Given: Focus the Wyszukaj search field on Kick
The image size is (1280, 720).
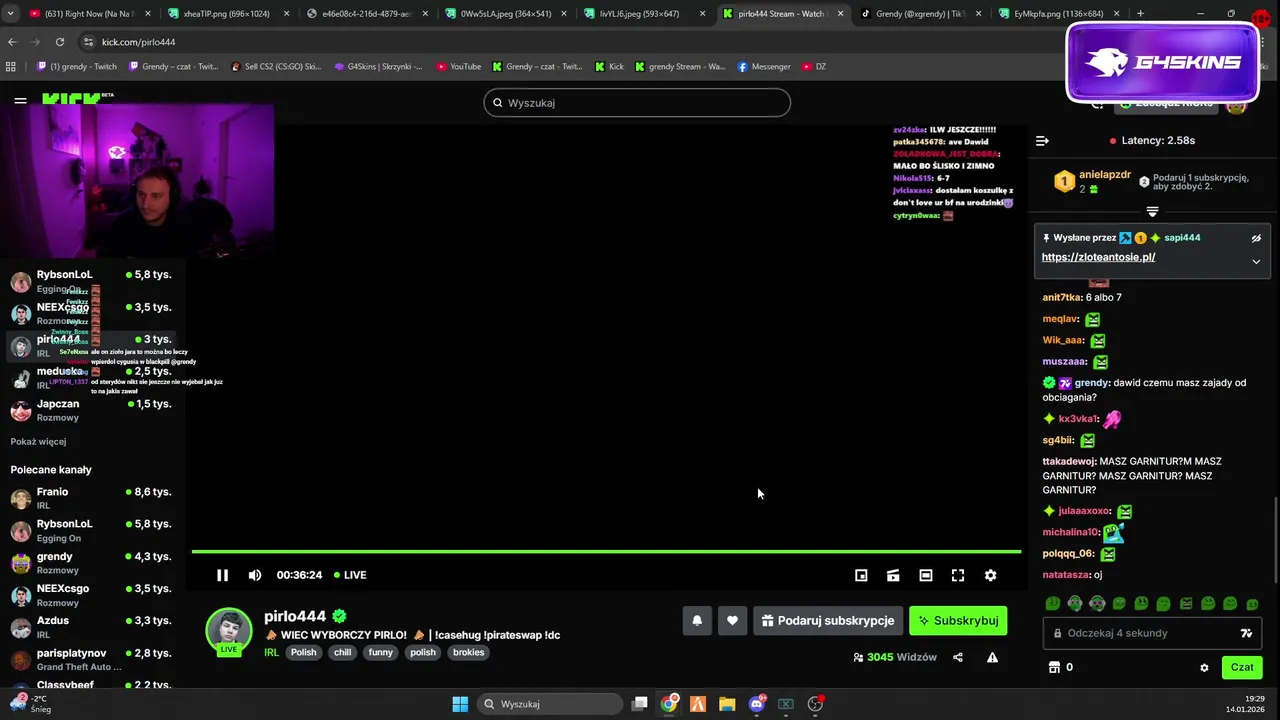Looking at the screenshot, I should tap(637, 103).
